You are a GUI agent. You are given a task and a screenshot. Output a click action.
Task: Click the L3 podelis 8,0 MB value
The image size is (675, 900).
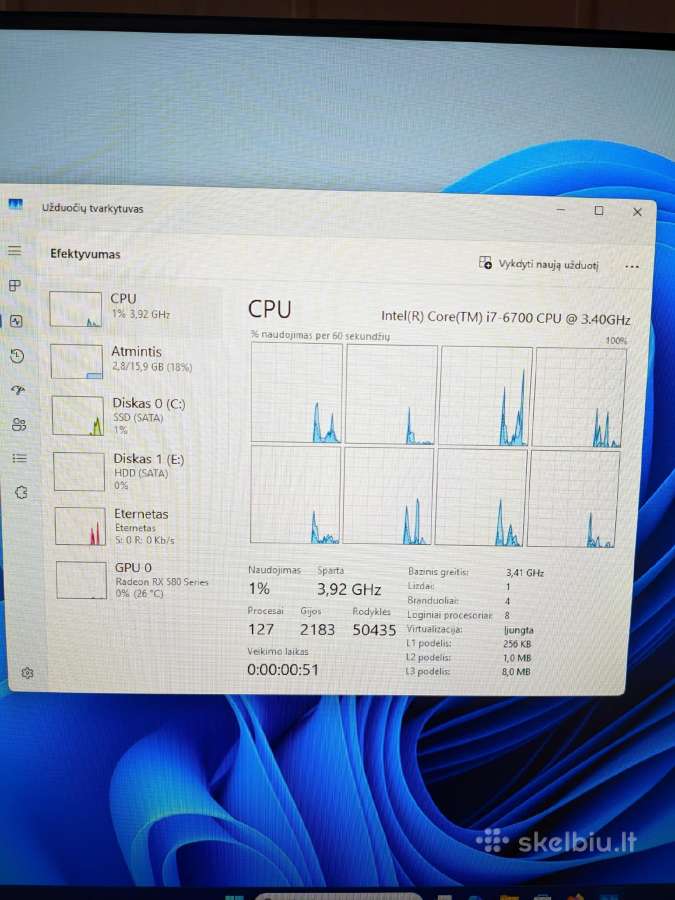coord(516,672)
